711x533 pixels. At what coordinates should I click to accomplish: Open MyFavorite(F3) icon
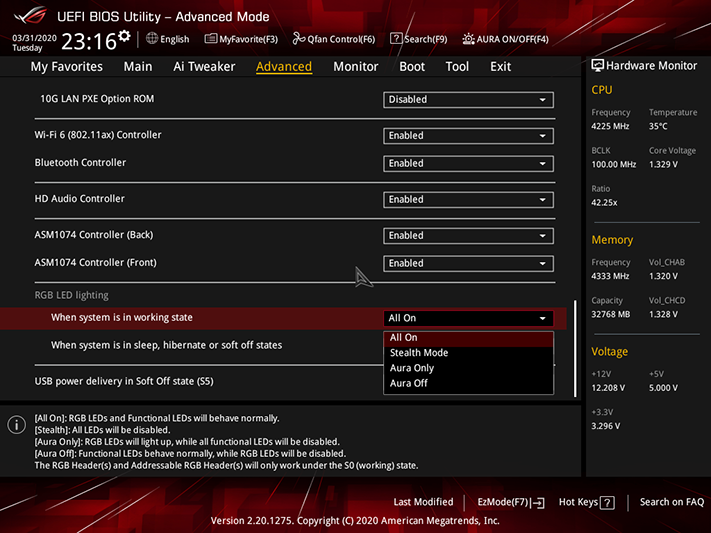coord(210,39)
